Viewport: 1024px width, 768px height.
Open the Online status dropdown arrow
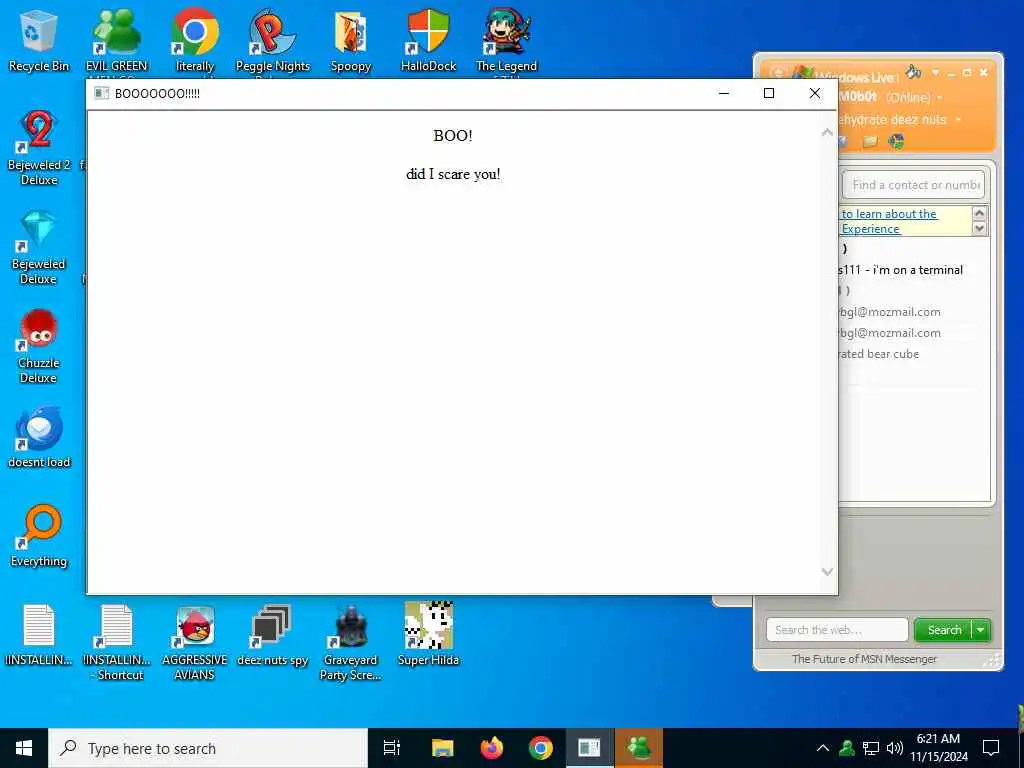940,98
